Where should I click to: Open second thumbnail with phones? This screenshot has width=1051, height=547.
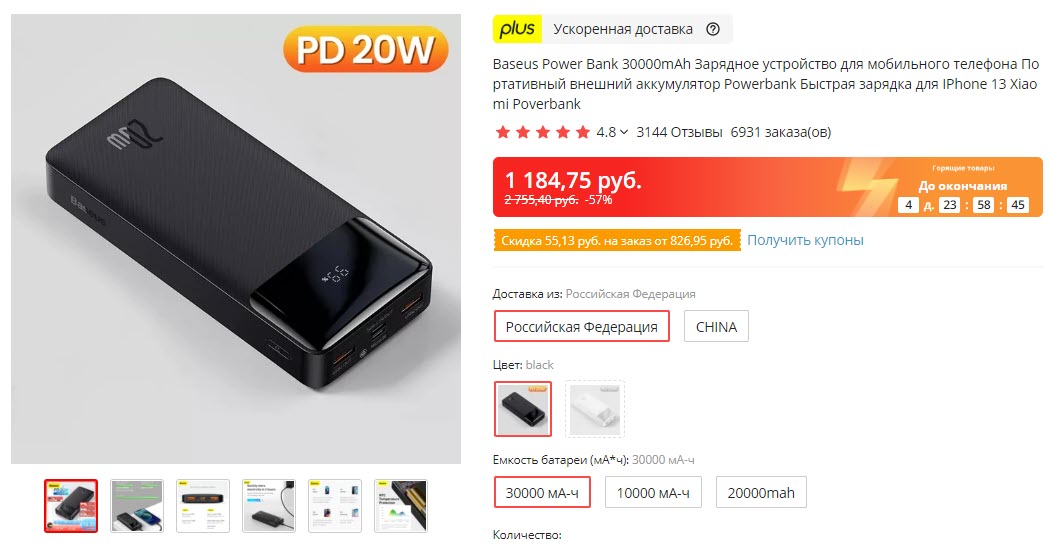137,506
